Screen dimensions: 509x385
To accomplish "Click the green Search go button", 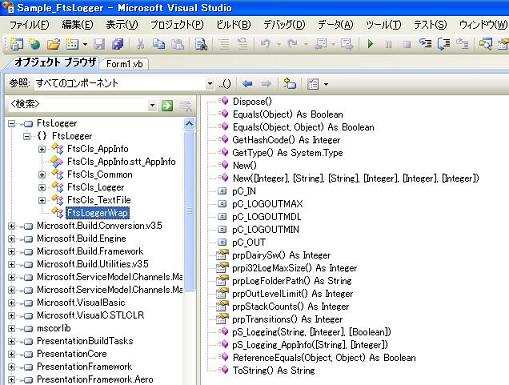I will 167,106.
